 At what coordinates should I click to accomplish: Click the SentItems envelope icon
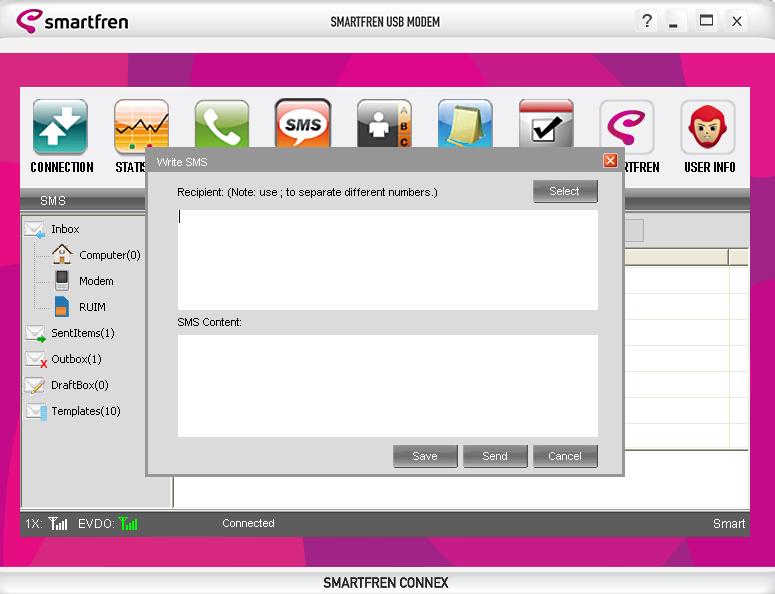coord(36,334)
